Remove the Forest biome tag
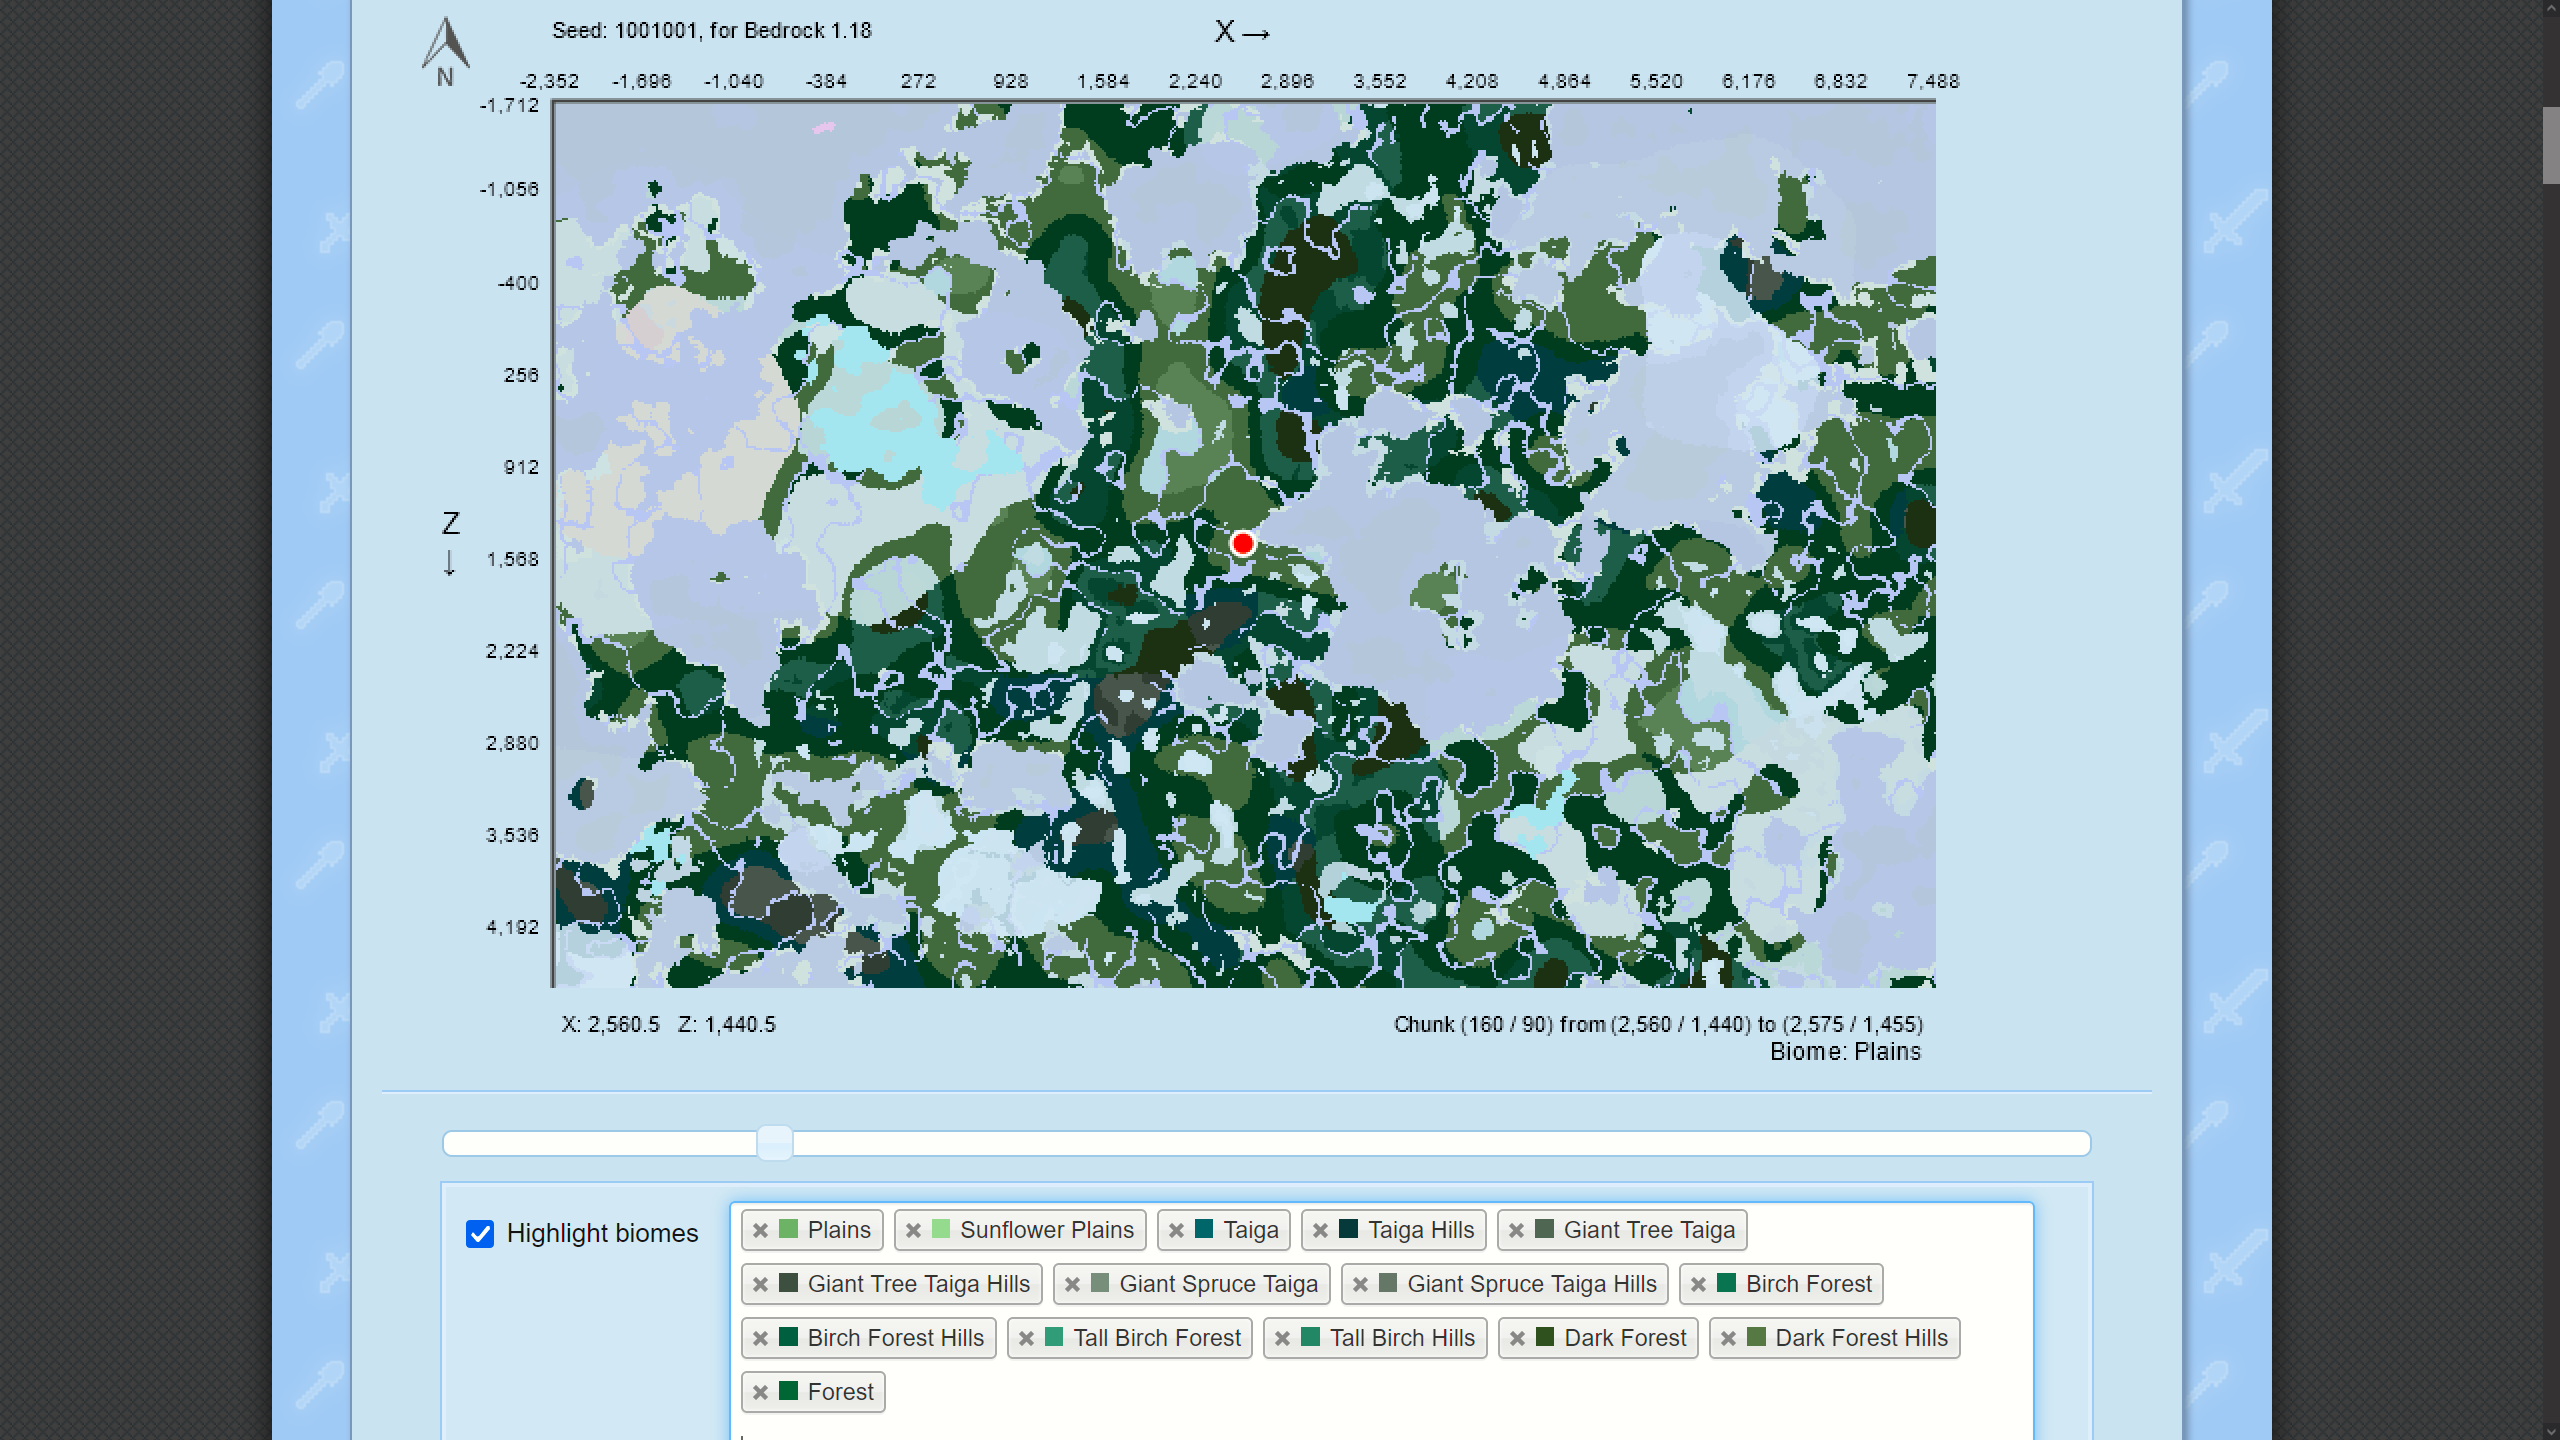This screenshot has height=1440, width=2560. [x=760, y=1393]
